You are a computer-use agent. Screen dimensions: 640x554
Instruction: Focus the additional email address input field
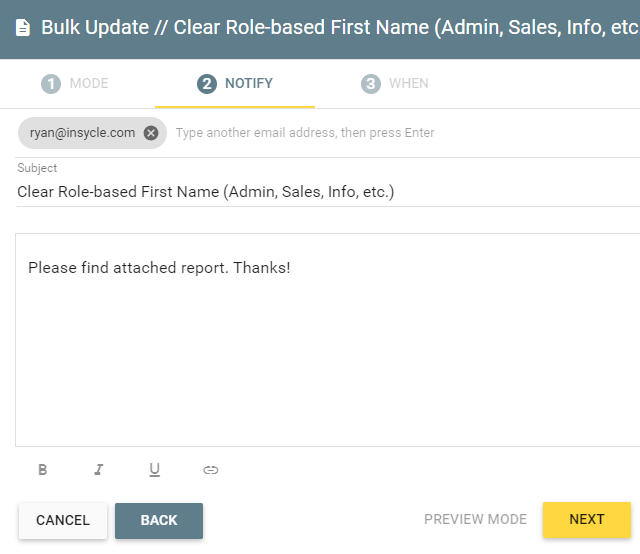pyautogui.click(x=406, y=133)
